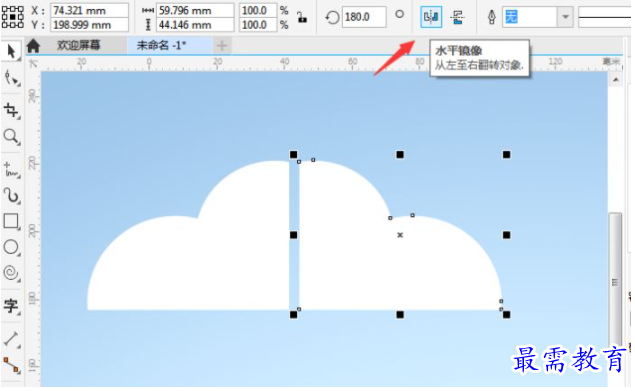Select the Freehand drawing tool
The width and height of the screenshot is (635, 391).
[x=11, y=170]
